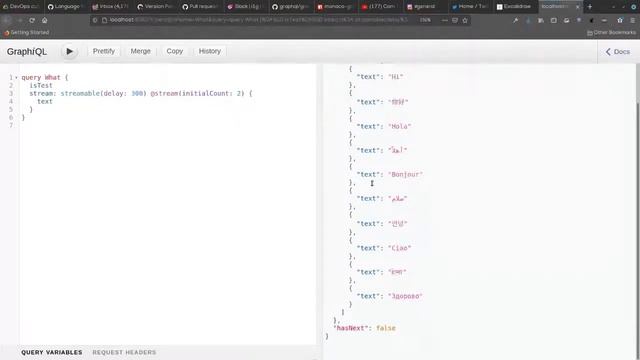640x360 pixels.
Task: Click the GraphiQL title logo
Action: tap(27, 51)
